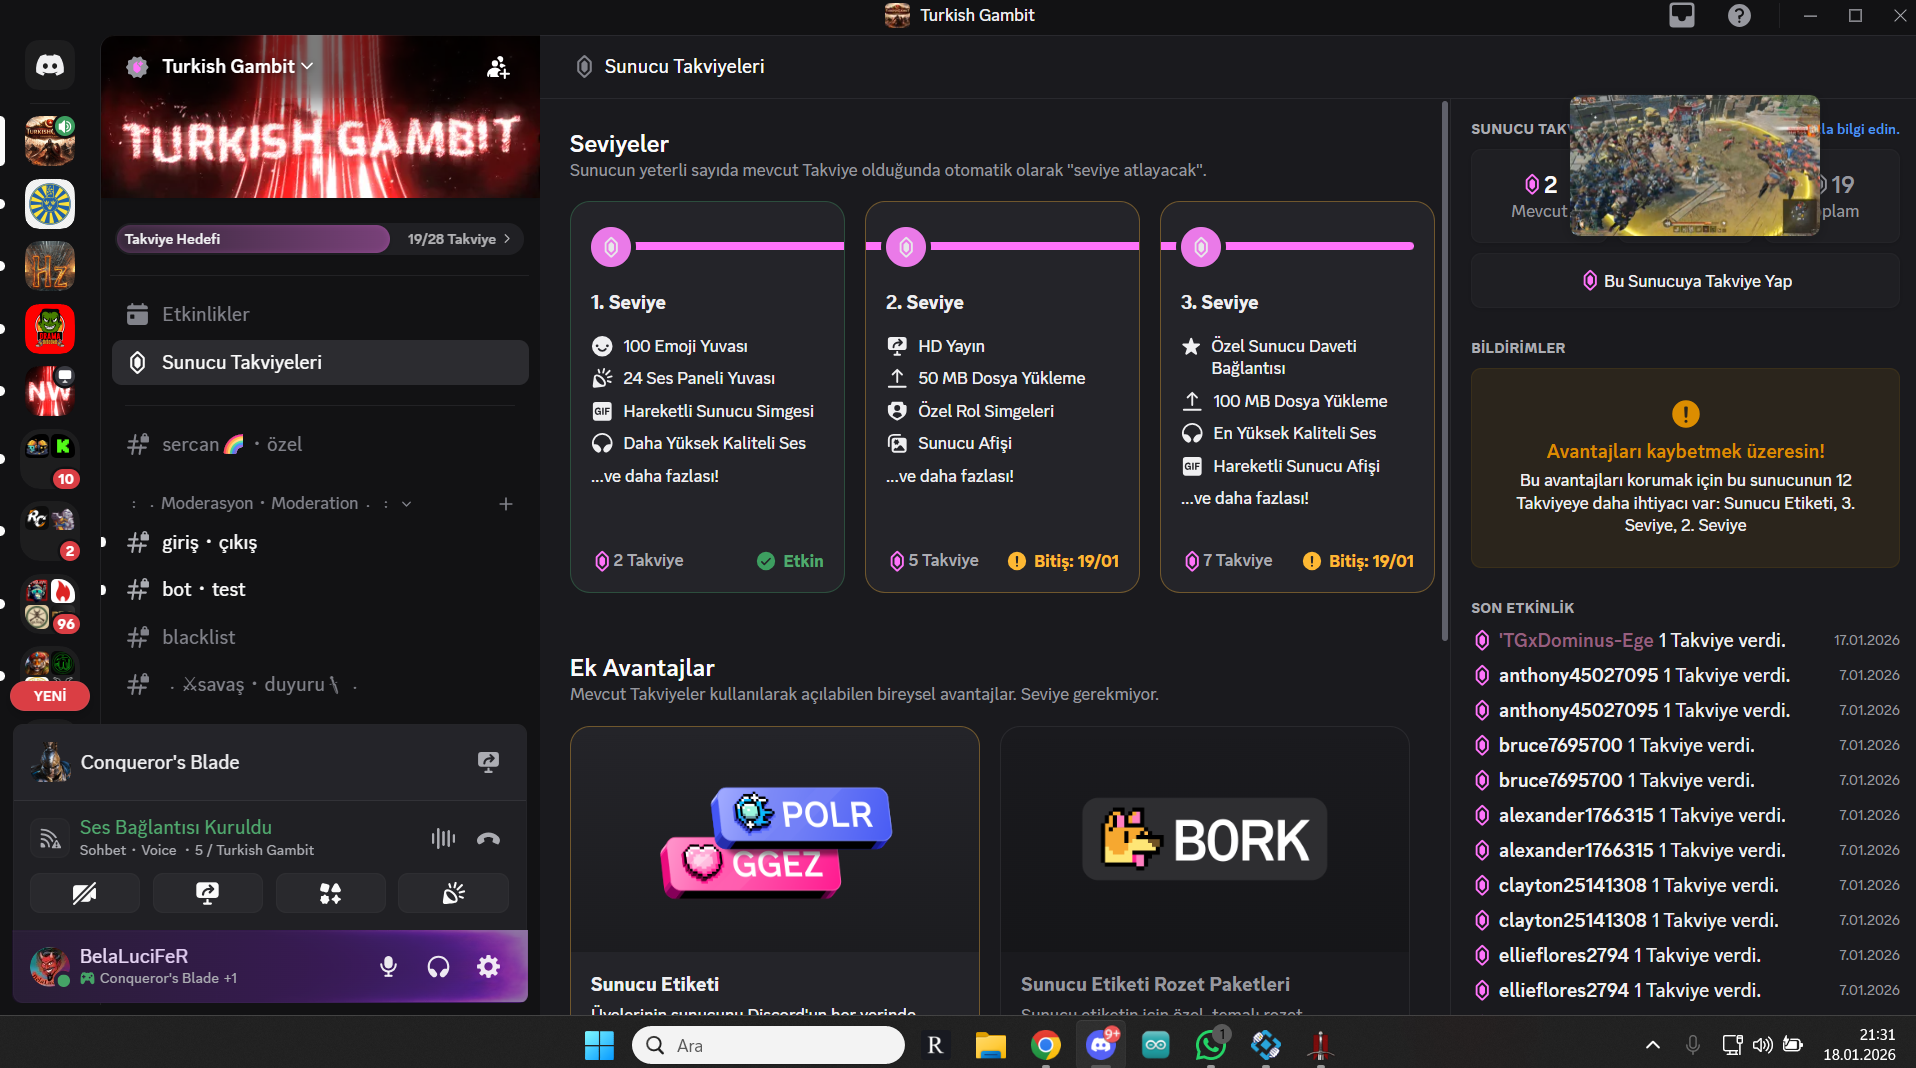Jump to new messages with YENİ button
This screenshot has height=1068, width=1916.
(50, 696)
